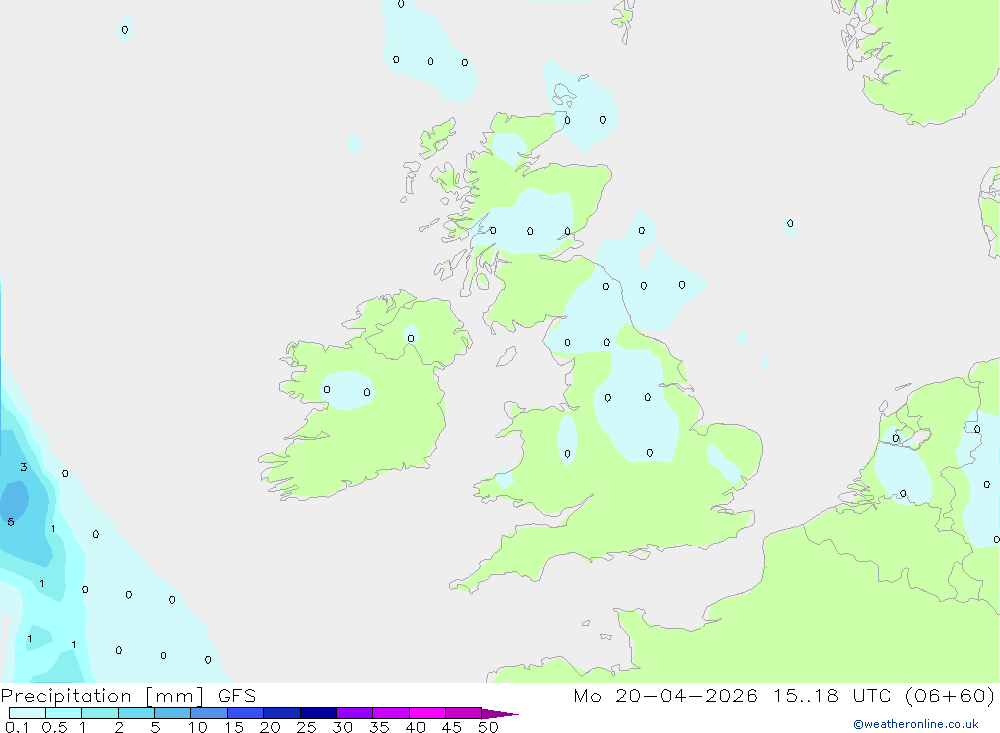
Task: Pick the 15–20 mm legend color swatch
Action: pos(245,713)
